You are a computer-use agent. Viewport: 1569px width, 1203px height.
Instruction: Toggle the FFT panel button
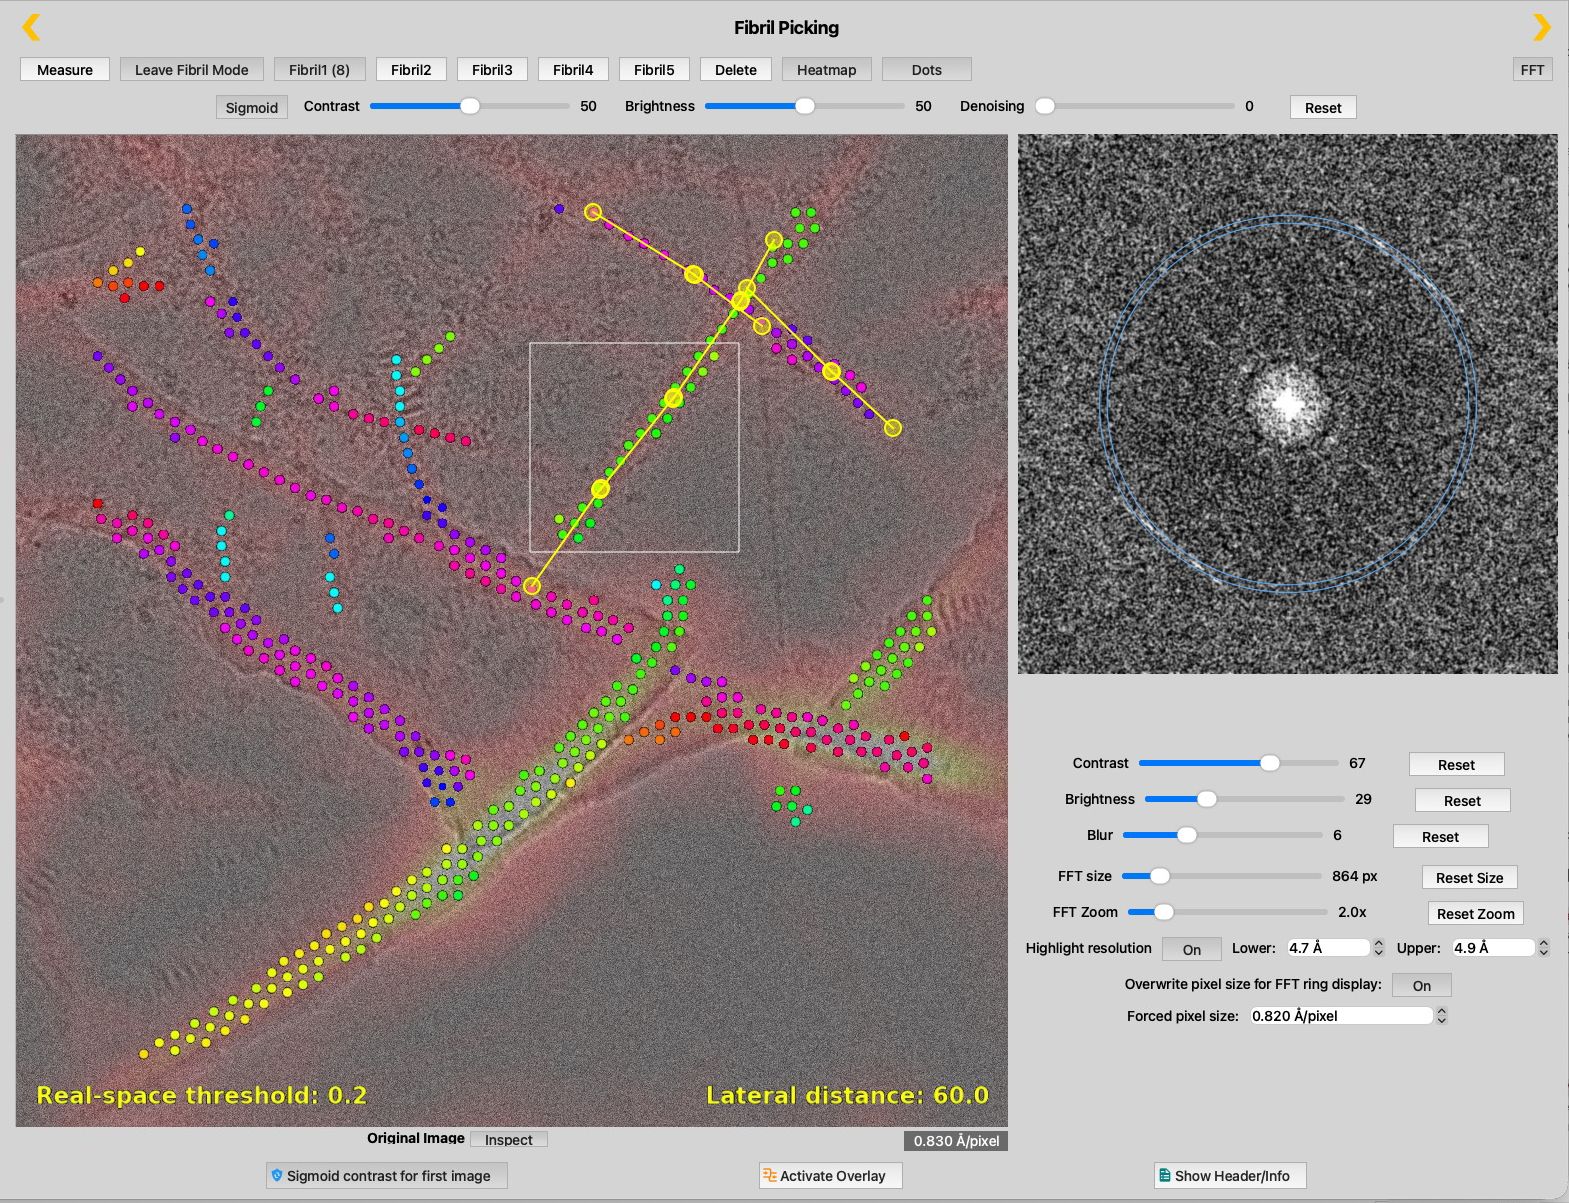click(x=1532, y=70)
